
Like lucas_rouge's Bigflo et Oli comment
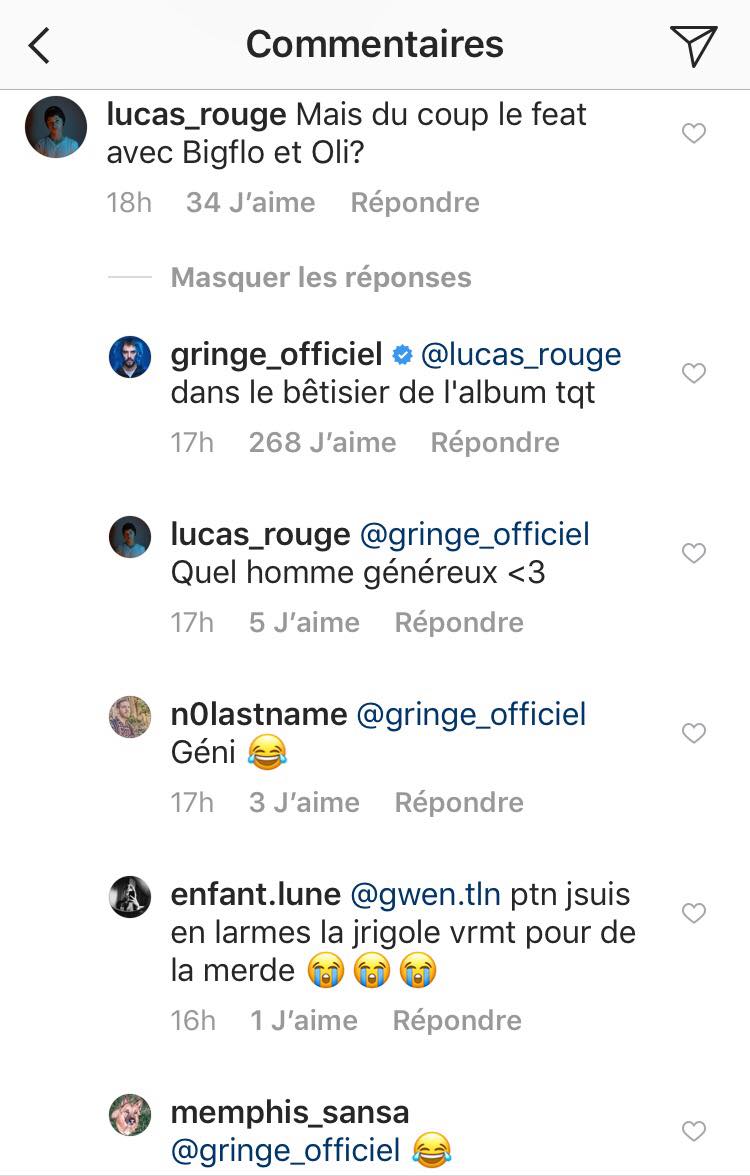(693, 133)
